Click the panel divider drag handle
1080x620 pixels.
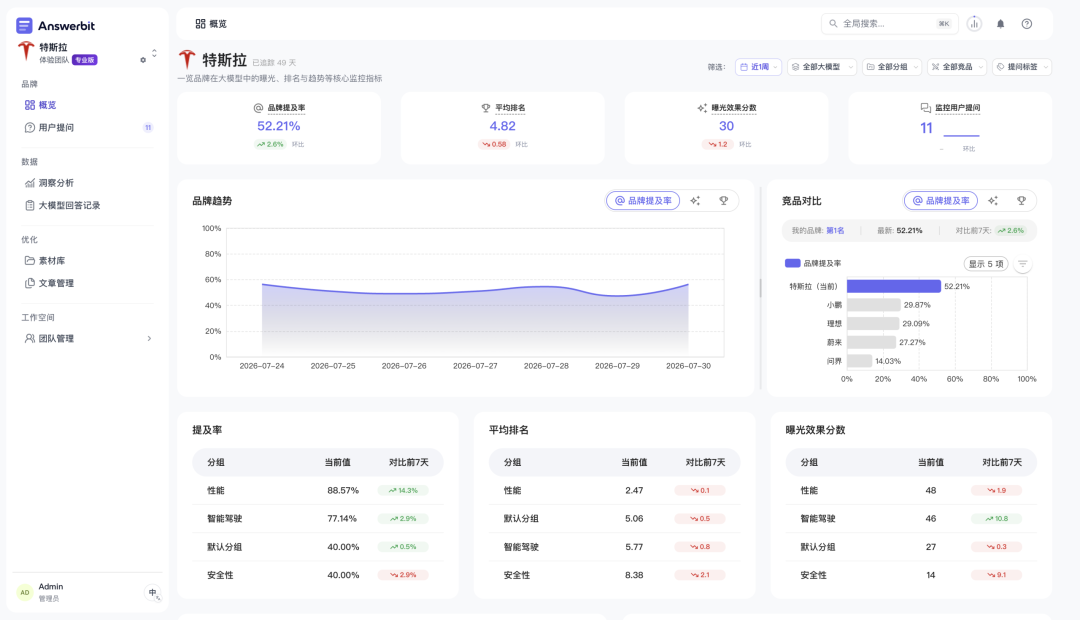(760, 288)
